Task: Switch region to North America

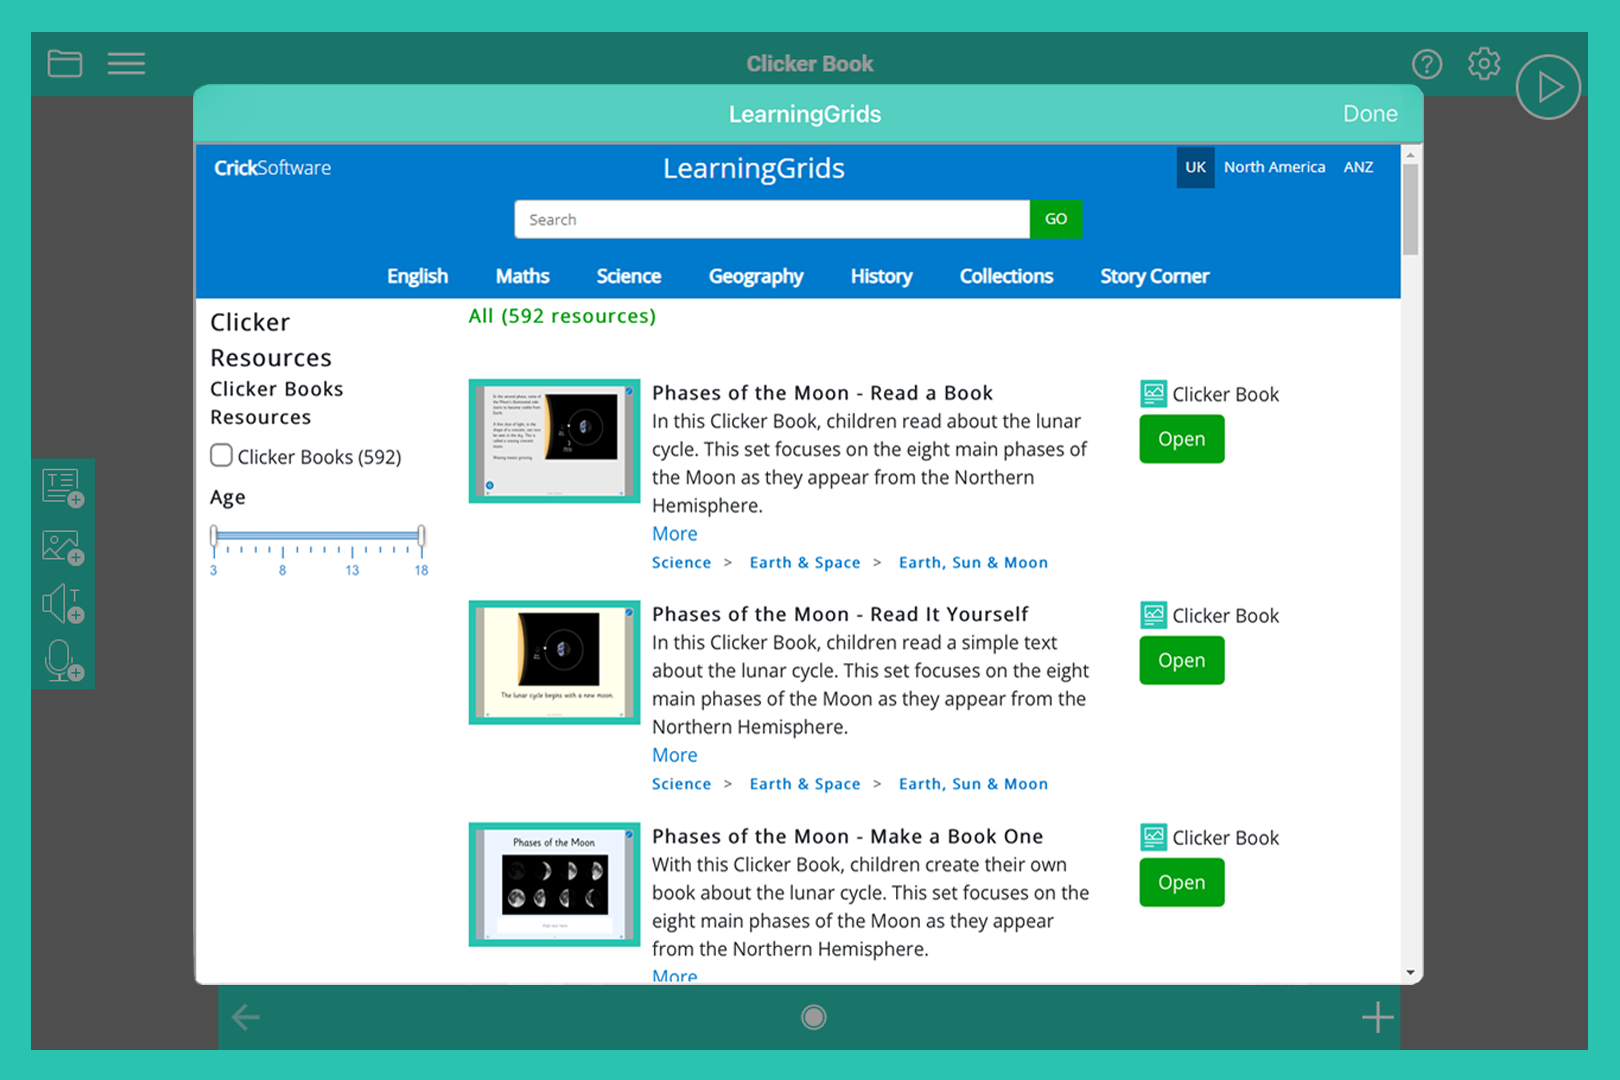Action: (x=1274, y=167)
